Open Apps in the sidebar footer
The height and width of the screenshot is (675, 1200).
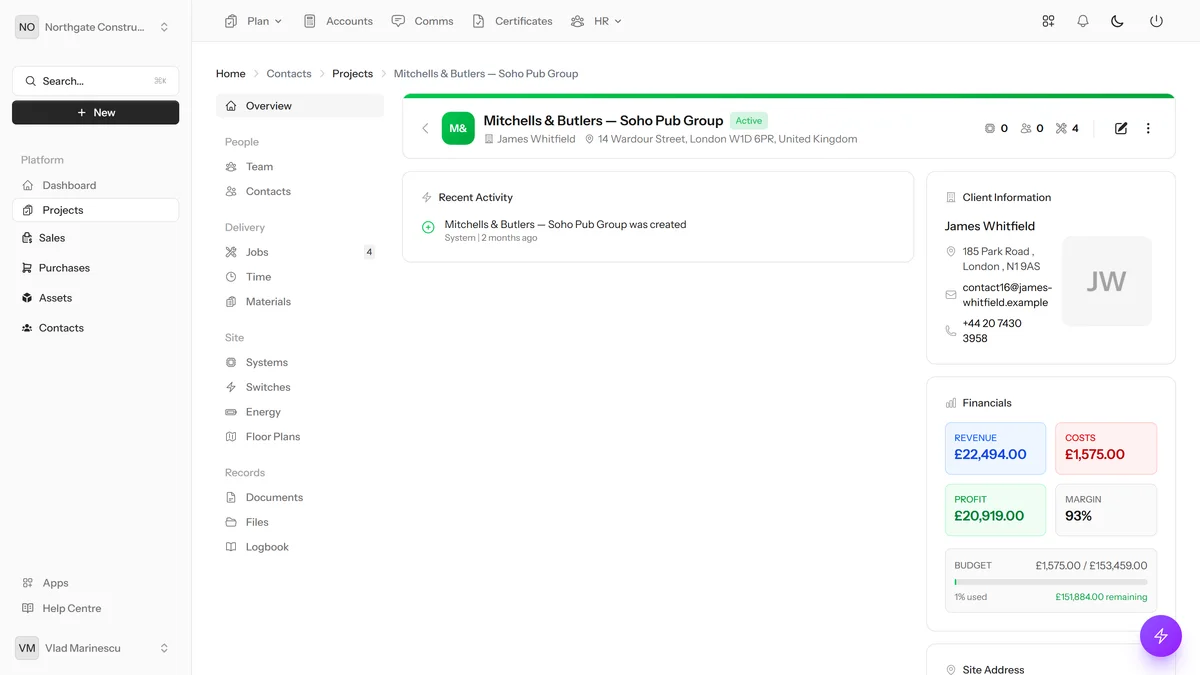point(95,583)
